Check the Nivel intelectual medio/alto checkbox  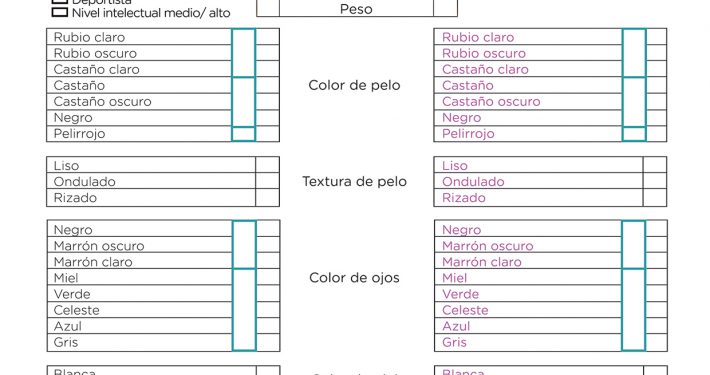pos(60,12)
